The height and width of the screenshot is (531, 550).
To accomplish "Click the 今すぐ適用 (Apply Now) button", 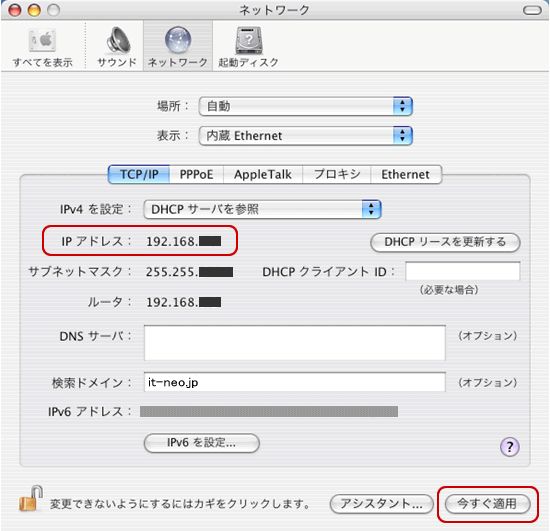I will point(487,504).
